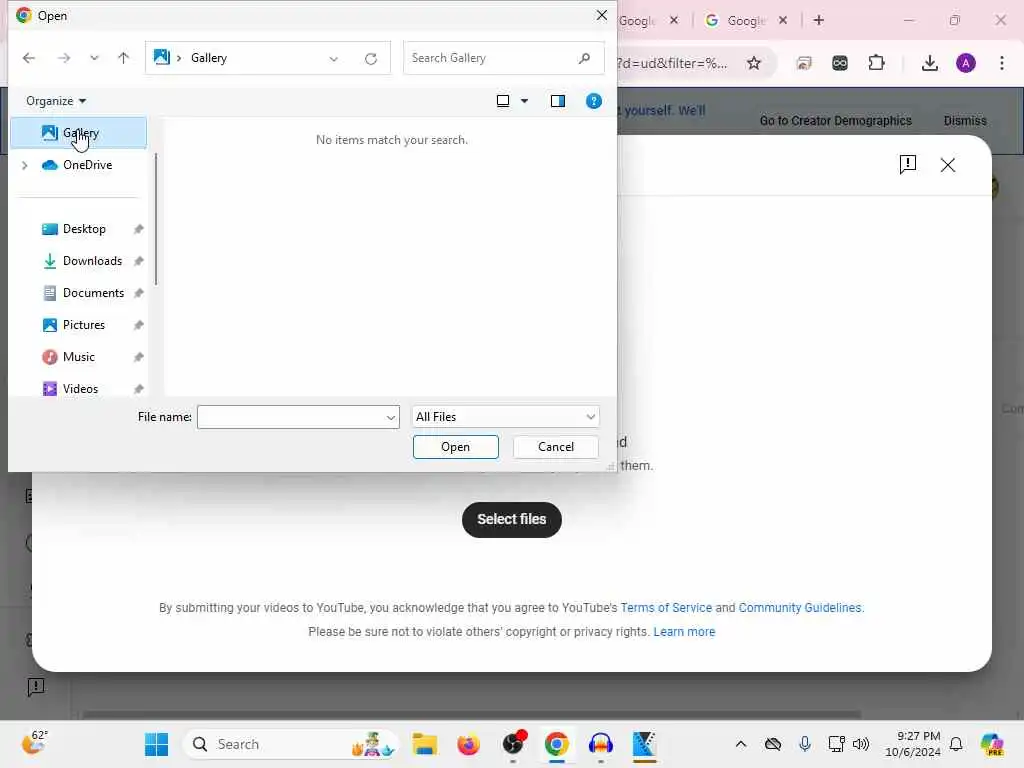Click the pin icon beside Downloads
The height and width of the screenshot is (768, 1024).
[x=138, y=261]
